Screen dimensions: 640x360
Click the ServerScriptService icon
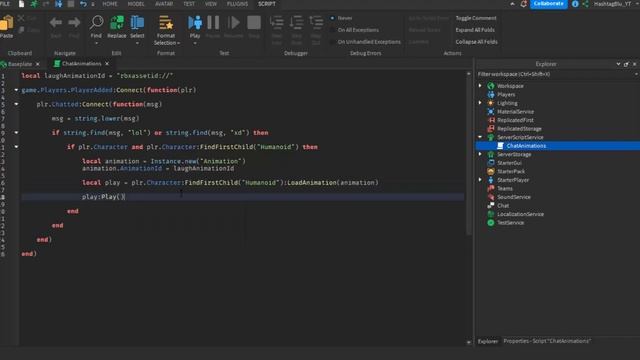[491, 138]
